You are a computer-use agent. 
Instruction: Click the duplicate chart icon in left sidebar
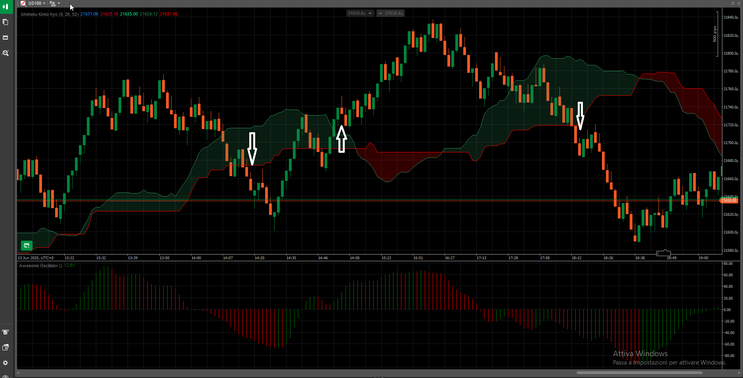coord(6,22)
